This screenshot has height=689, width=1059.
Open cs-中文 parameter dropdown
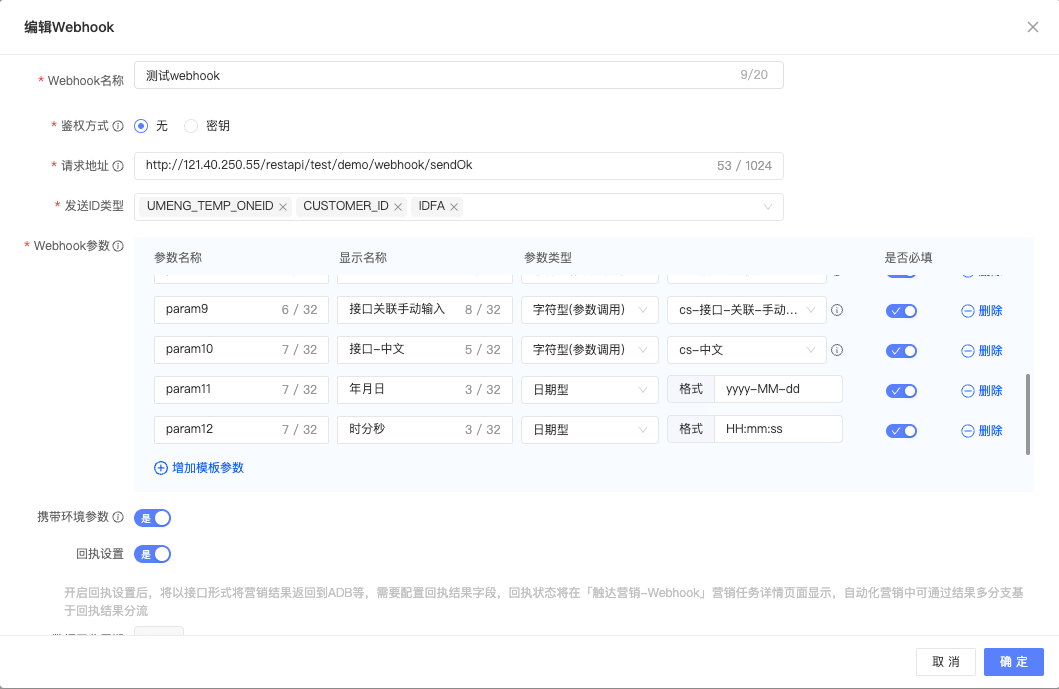(747, 350)
